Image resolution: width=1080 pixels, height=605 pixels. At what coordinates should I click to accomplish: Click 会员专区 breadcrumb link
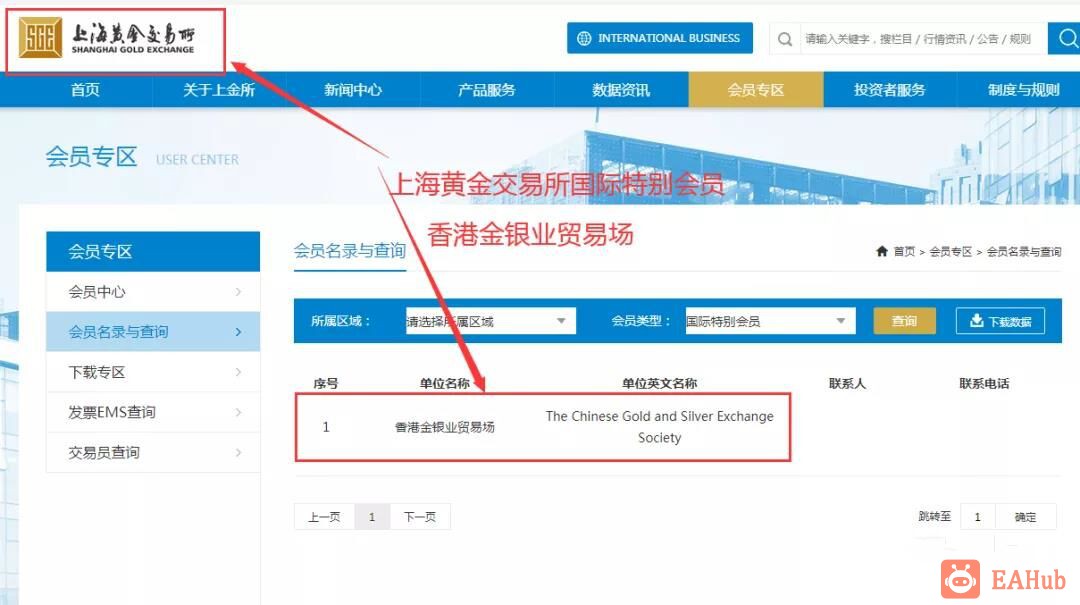[x=951, y=252]
